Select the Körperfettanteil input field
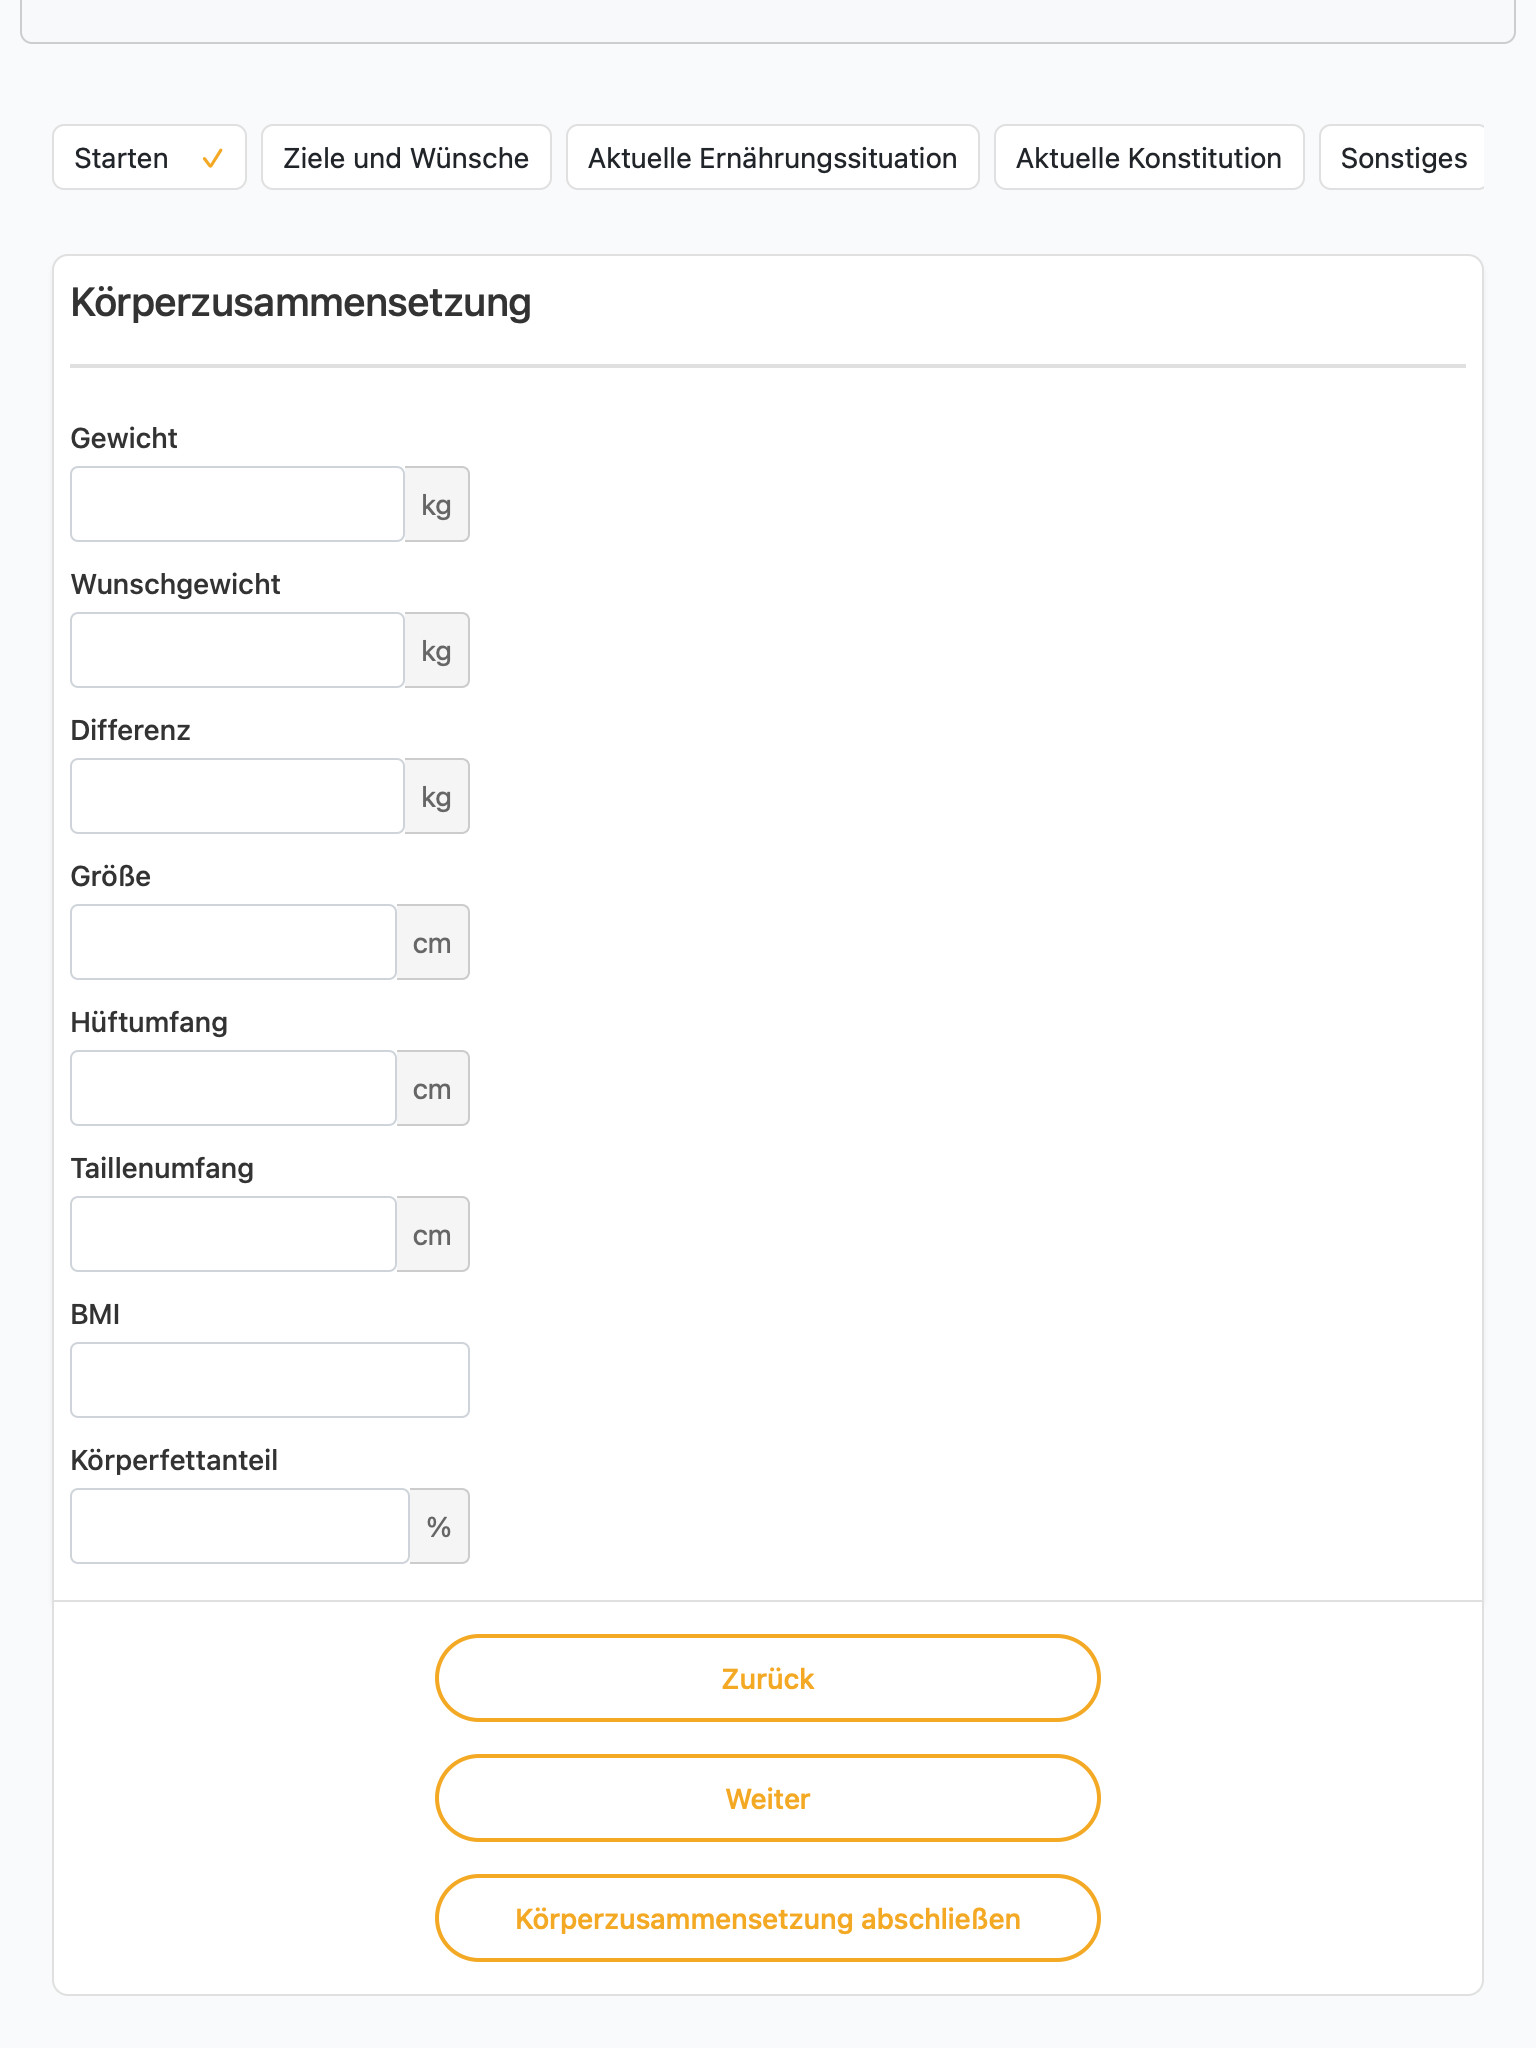 tap(240, 1526)
